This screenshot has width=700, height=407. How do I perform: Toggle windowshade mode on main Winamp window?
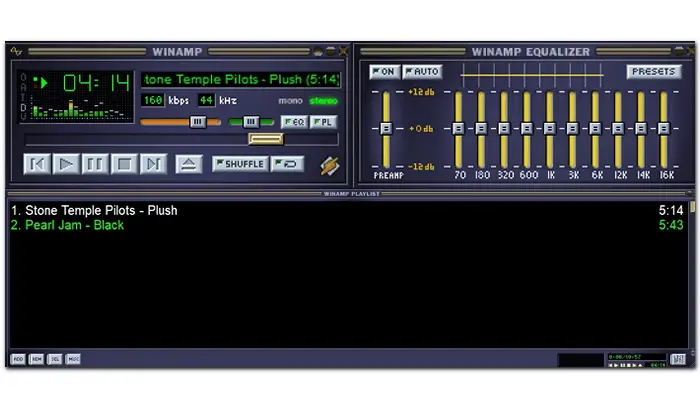(x=330, y=52)
